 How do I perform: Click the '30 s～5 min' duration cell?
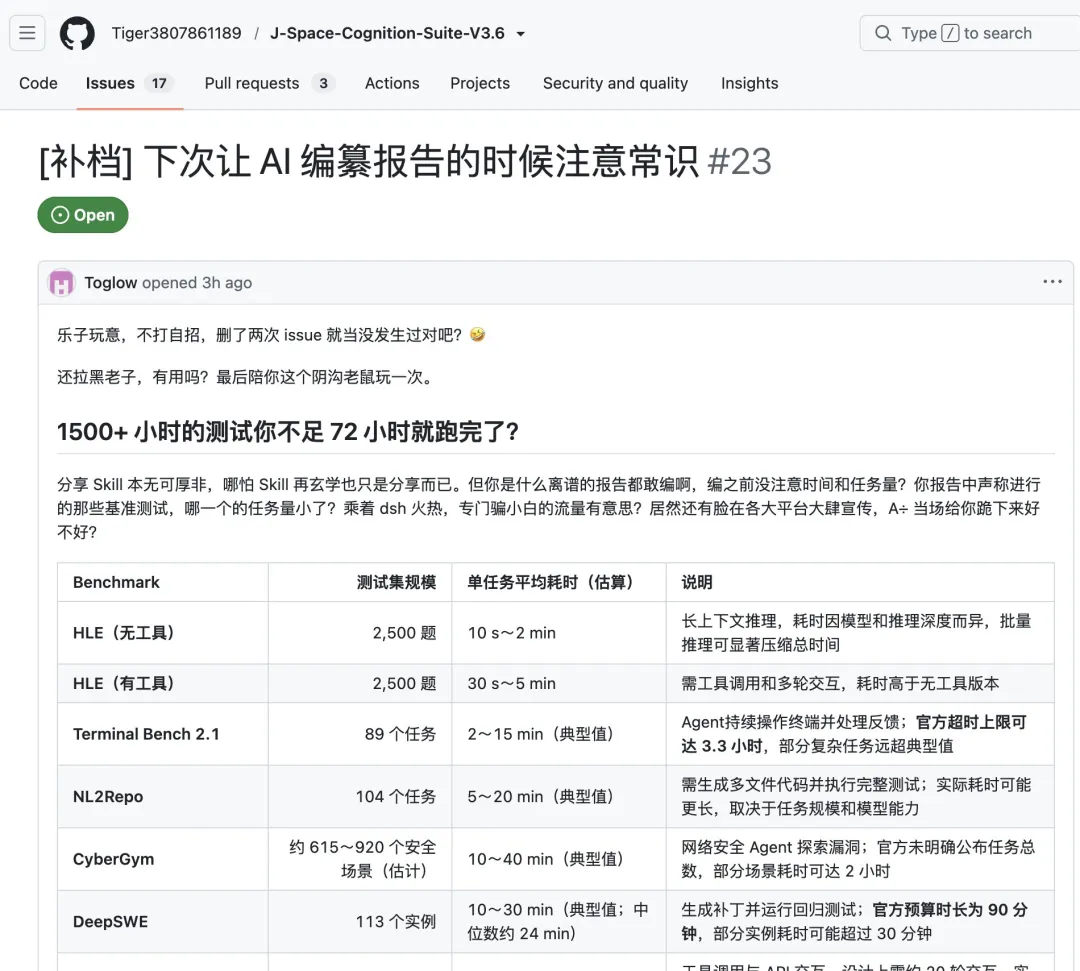[x=559, y=683]
